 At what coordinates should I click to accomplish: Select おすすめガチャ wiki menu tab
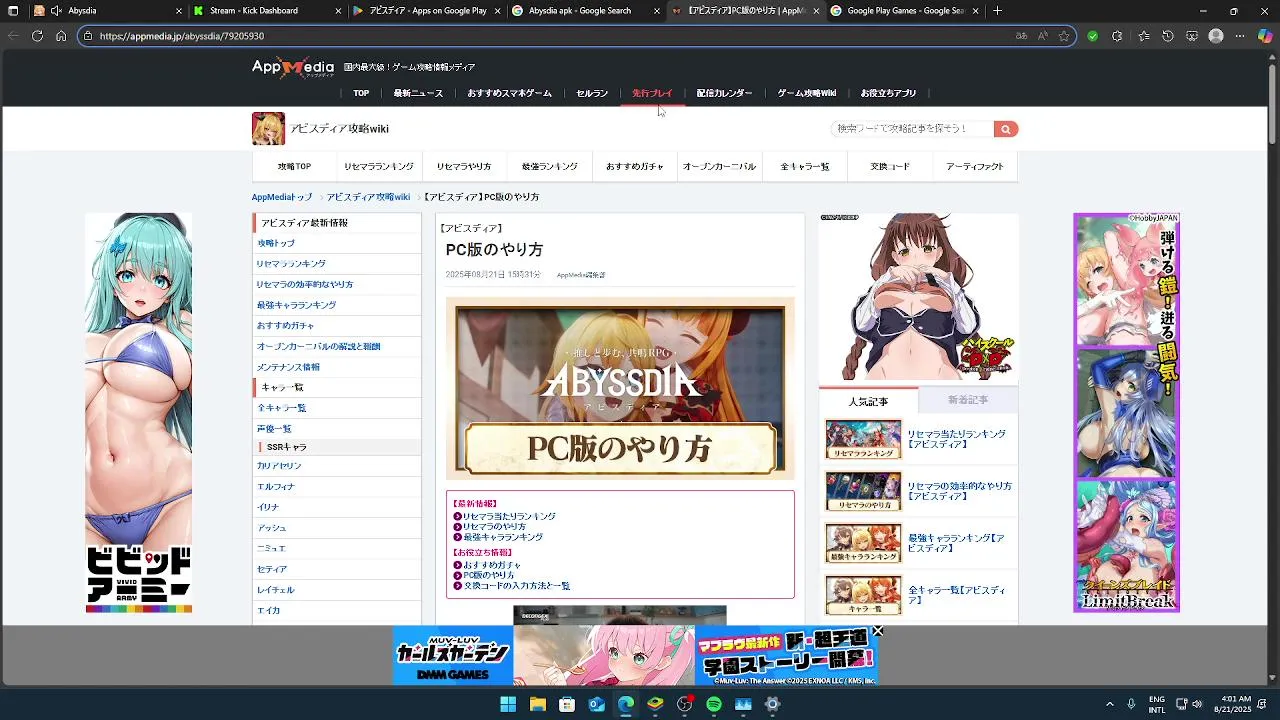[x=635, y=167]
